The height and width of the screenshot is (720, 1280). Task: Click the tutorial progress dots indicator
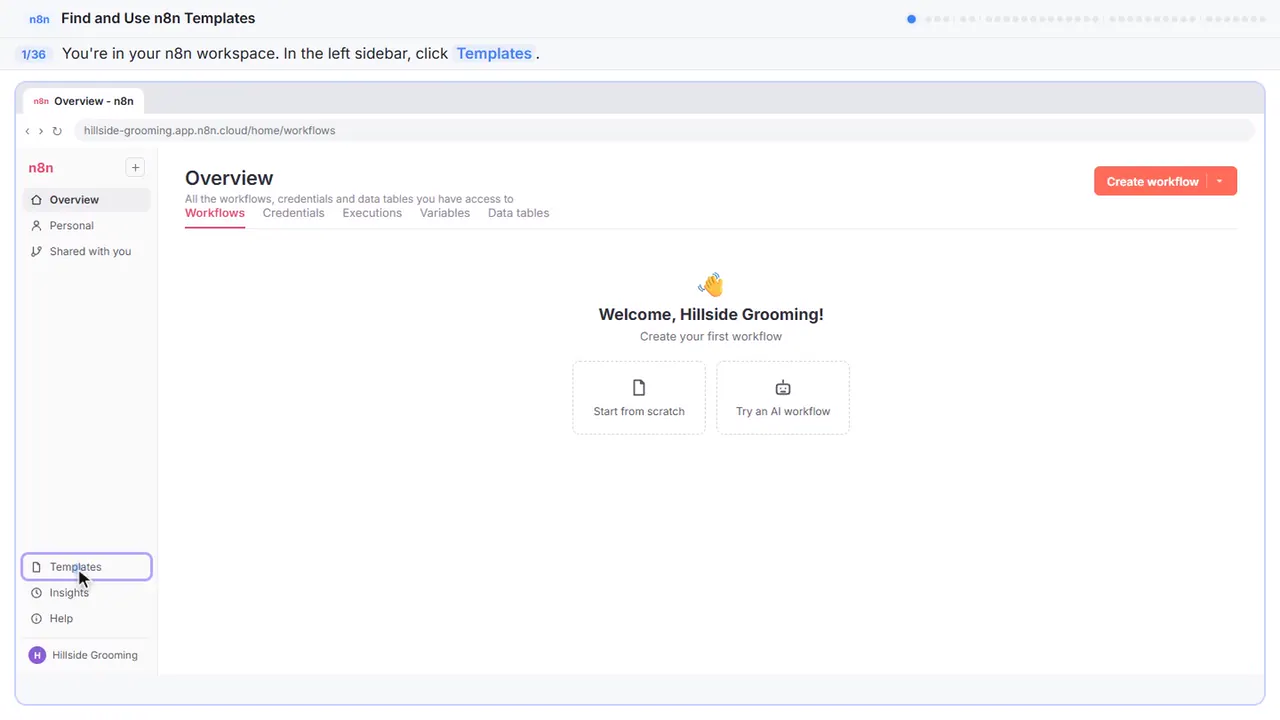(x=1086, y=19)
